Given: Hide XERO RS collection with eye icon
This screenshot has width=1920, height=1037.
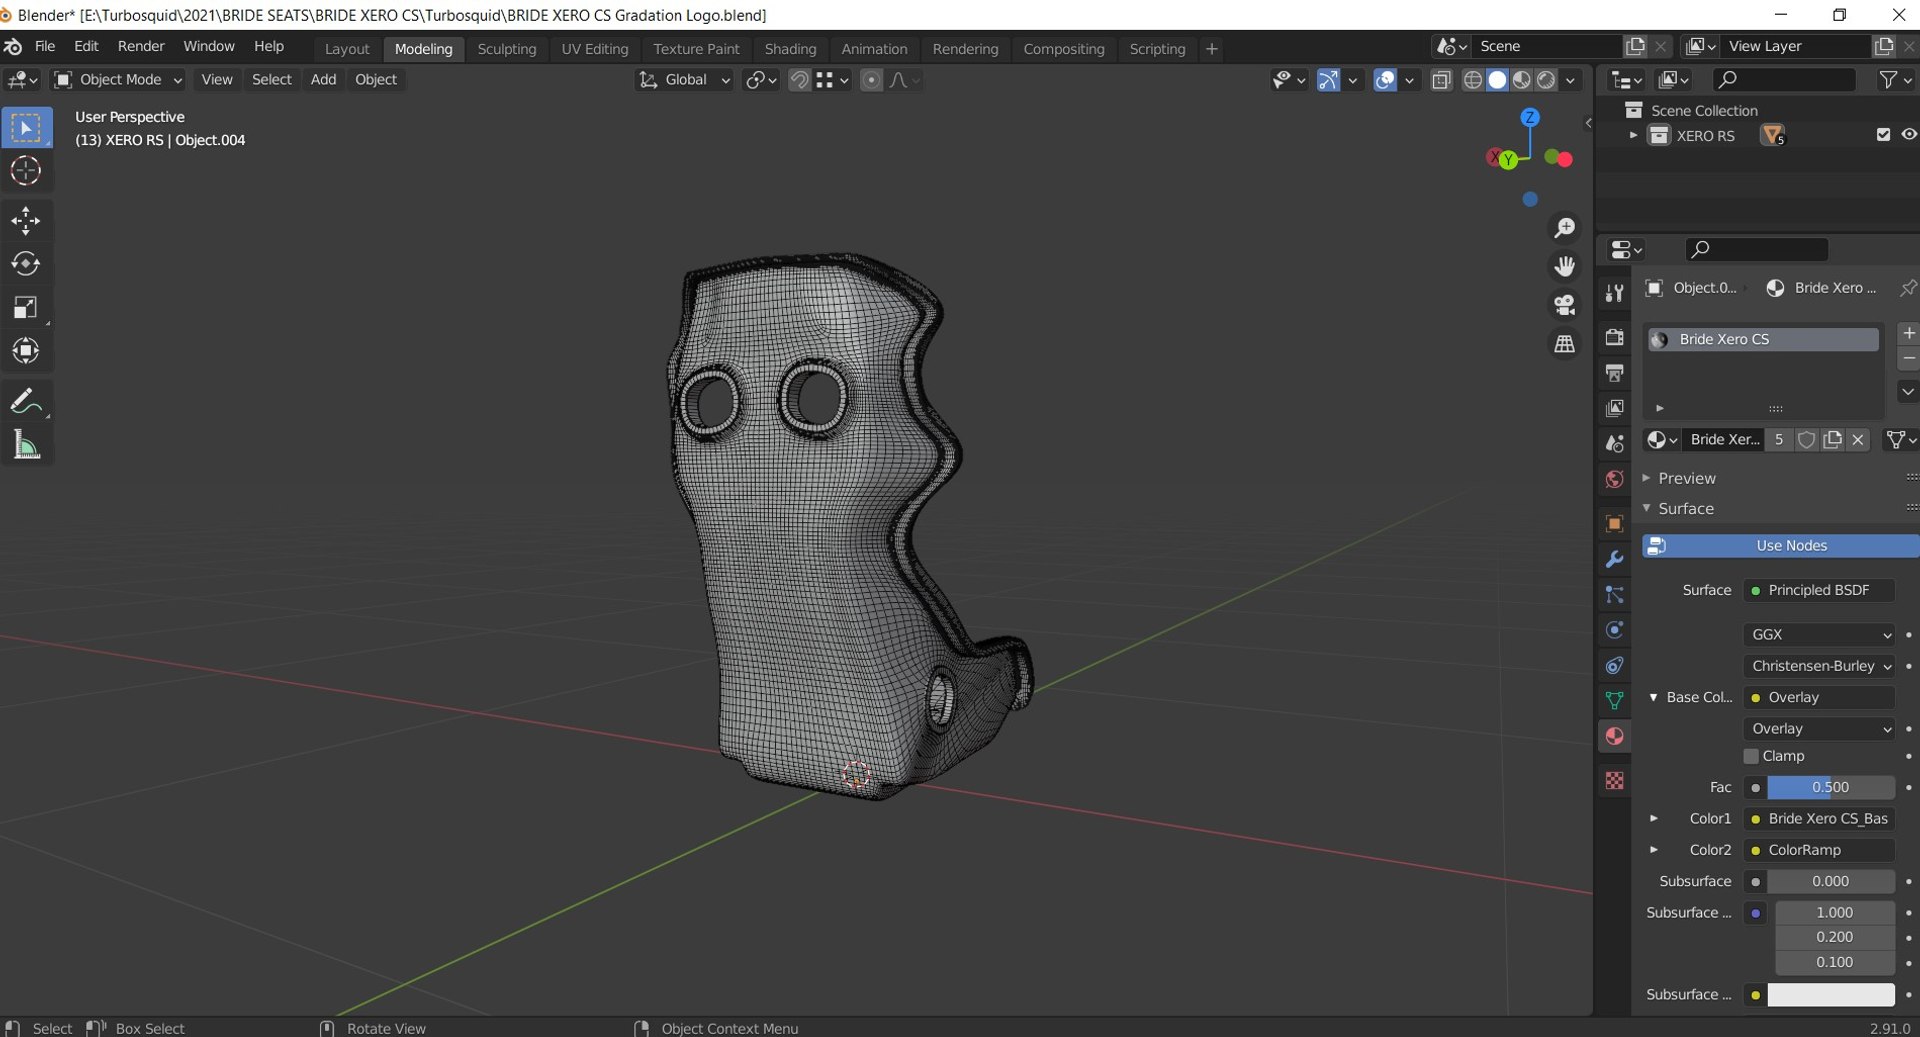Looking at the screenshot, I should [1908, 135].
